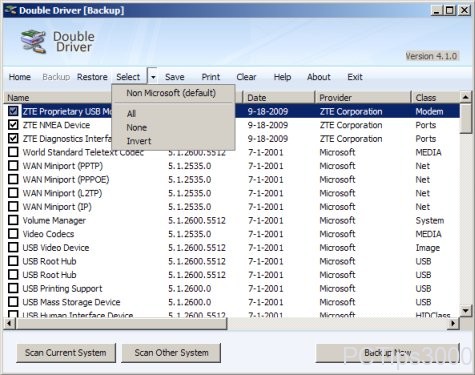Click Save in the toolbar
The width and height of the screenshot is (475, 375).
click(175, 77)
